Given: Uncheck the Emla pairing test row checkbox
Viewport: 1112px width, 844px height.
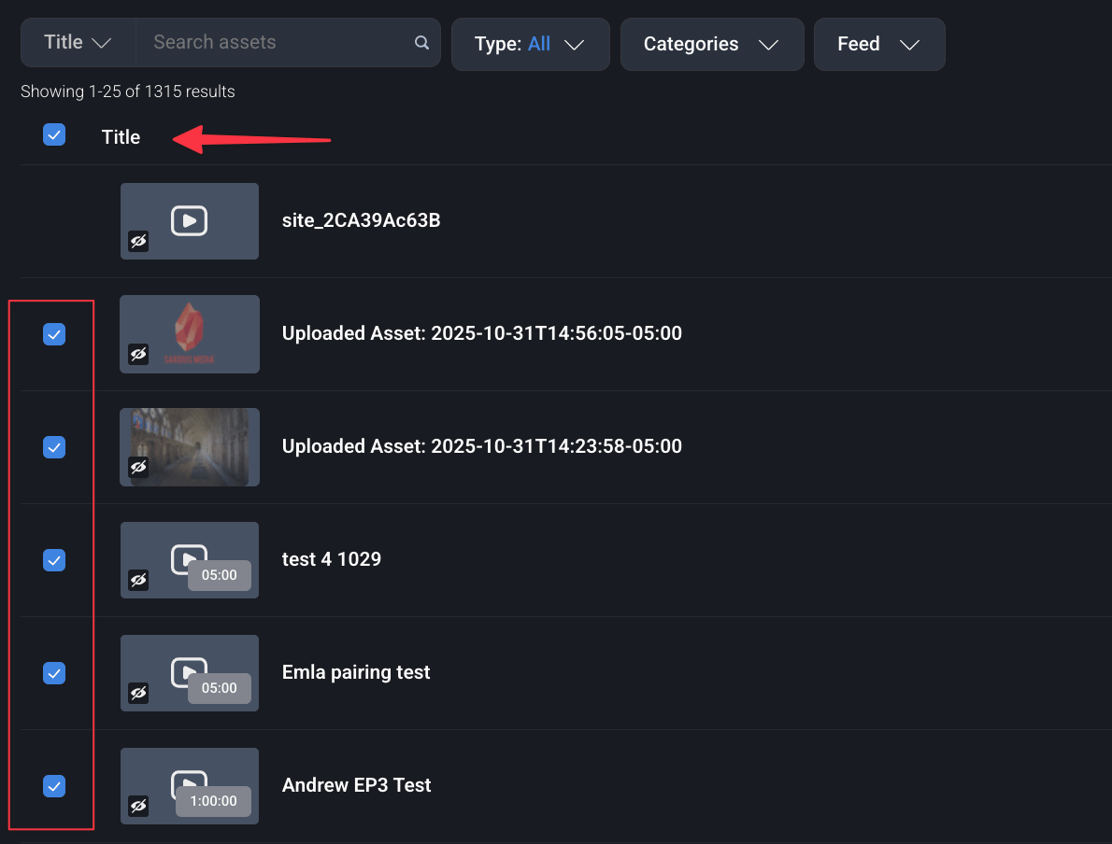Looking at the screenshot, I should tap(54, 673).
